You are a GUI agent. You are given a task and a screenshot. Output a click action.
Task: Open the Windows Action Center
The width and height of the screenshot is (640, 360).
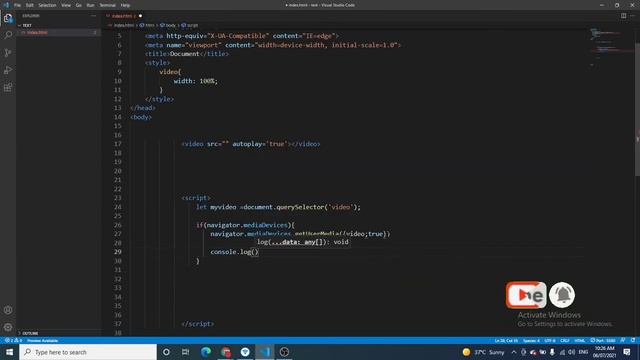click(627, 352)
